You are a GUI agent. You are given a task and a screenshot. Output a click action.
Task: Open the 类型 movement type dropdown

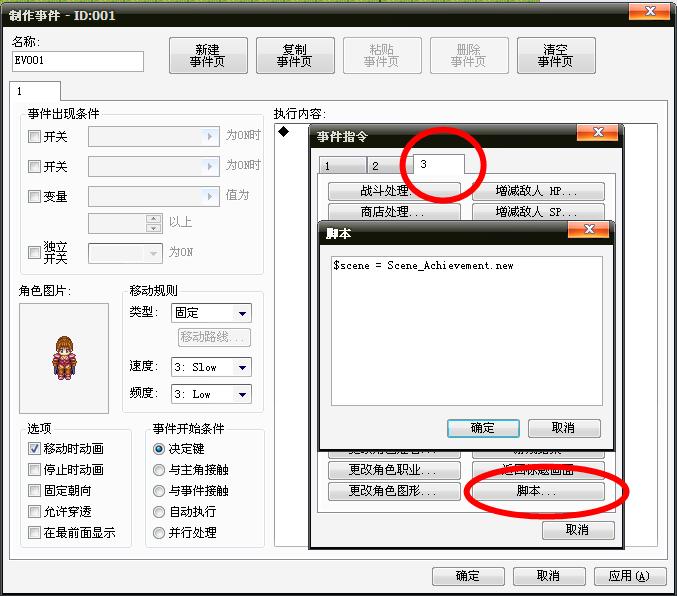242,313
